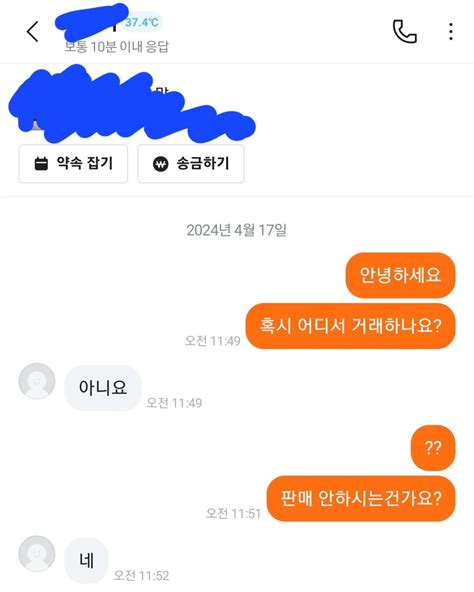Click the calendar icon in 약속 잡기
This screenshot has height=592, width=474.
click(x=41, y=163)
